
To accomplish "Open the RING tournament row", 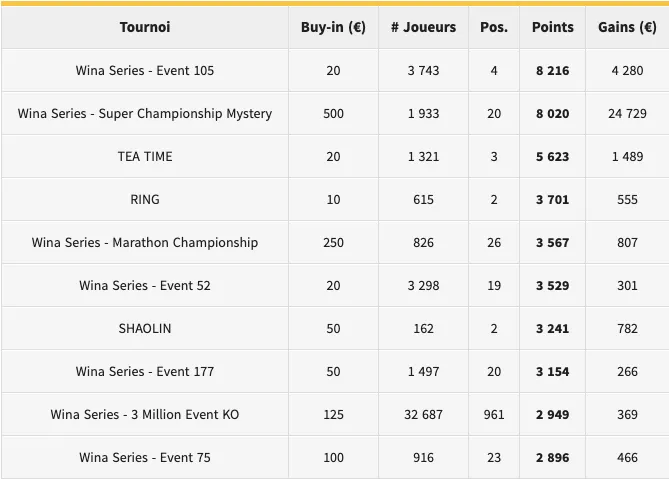I will [145, 200].
